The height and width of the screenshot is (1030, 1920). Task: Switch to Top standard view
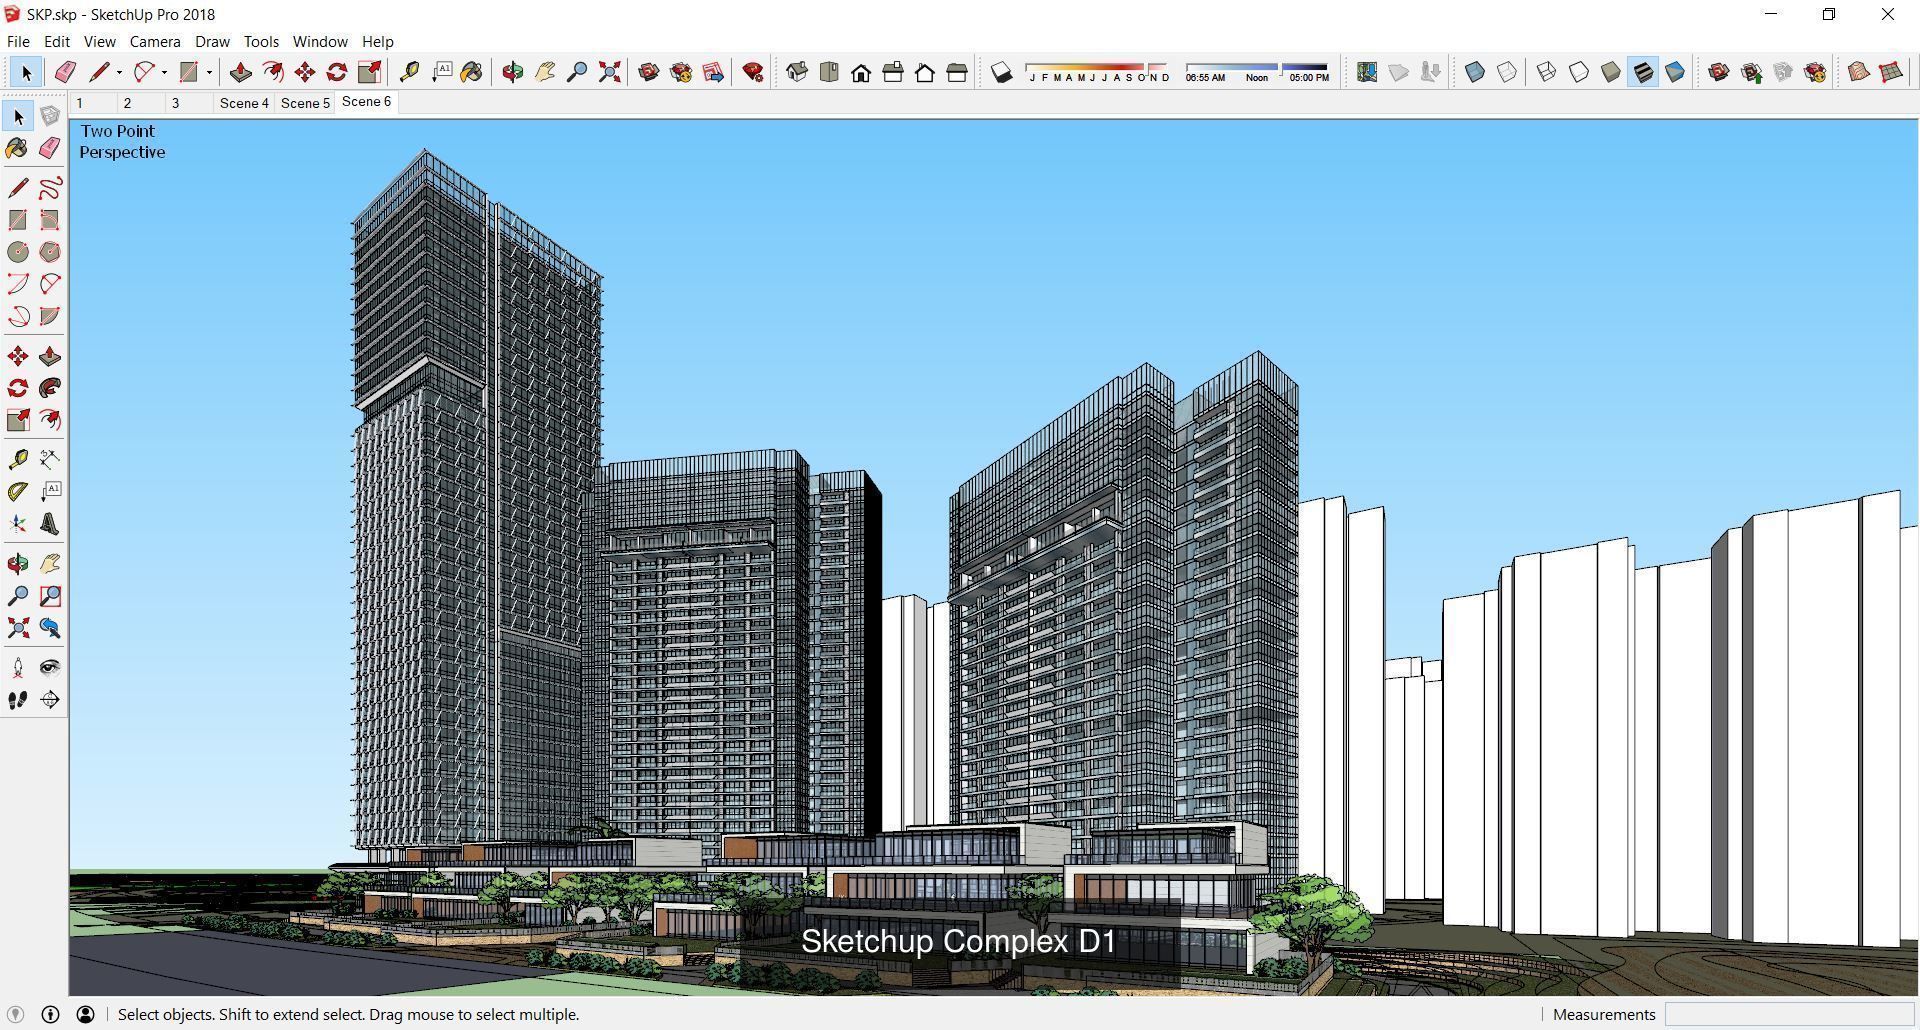pyautogui.click(x=829, y=72)
